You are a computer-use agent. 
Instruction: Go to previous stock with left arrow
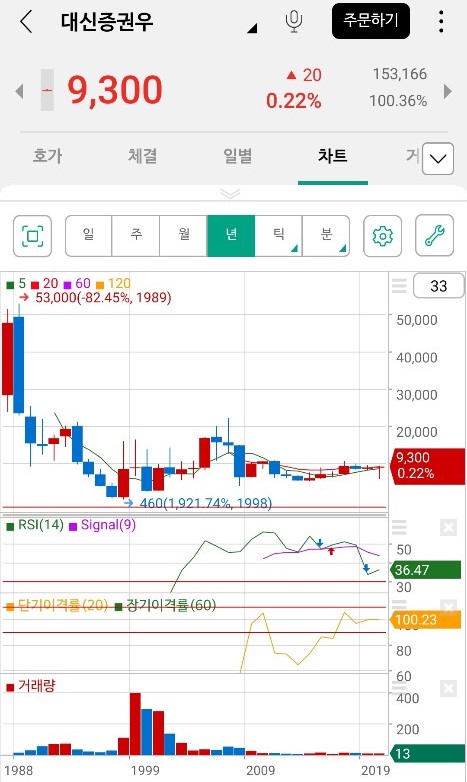tap(19, 91)
